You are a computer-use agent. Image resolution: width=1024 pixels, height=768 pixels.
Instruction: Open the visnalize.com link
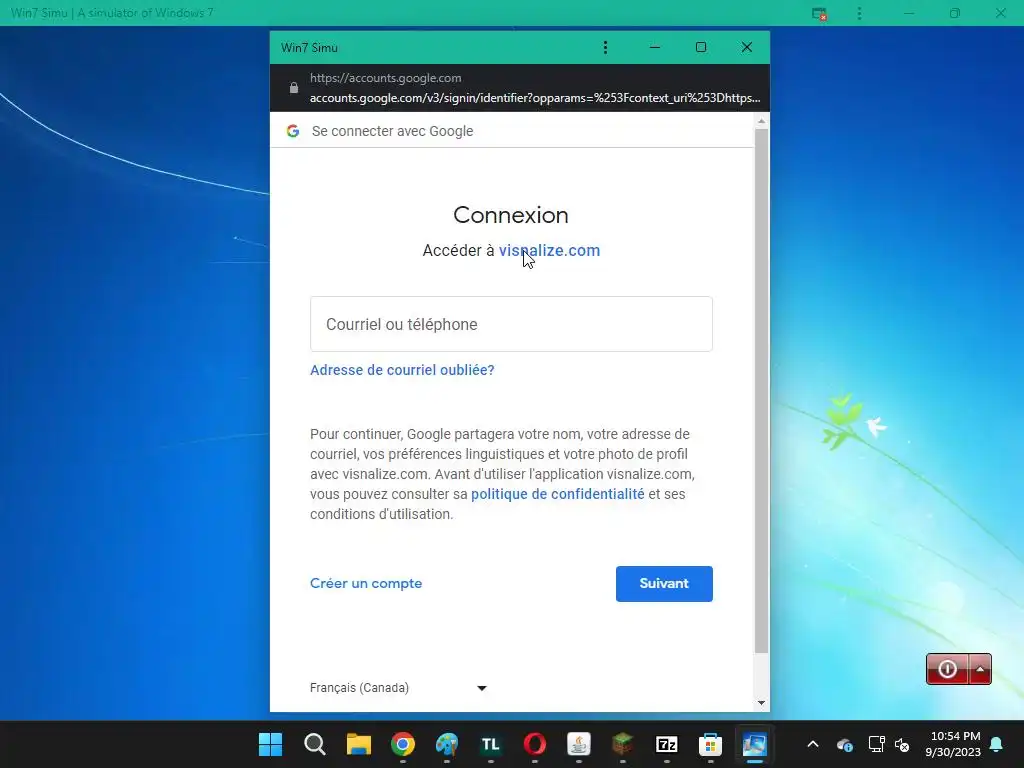(x=549, y=250)
